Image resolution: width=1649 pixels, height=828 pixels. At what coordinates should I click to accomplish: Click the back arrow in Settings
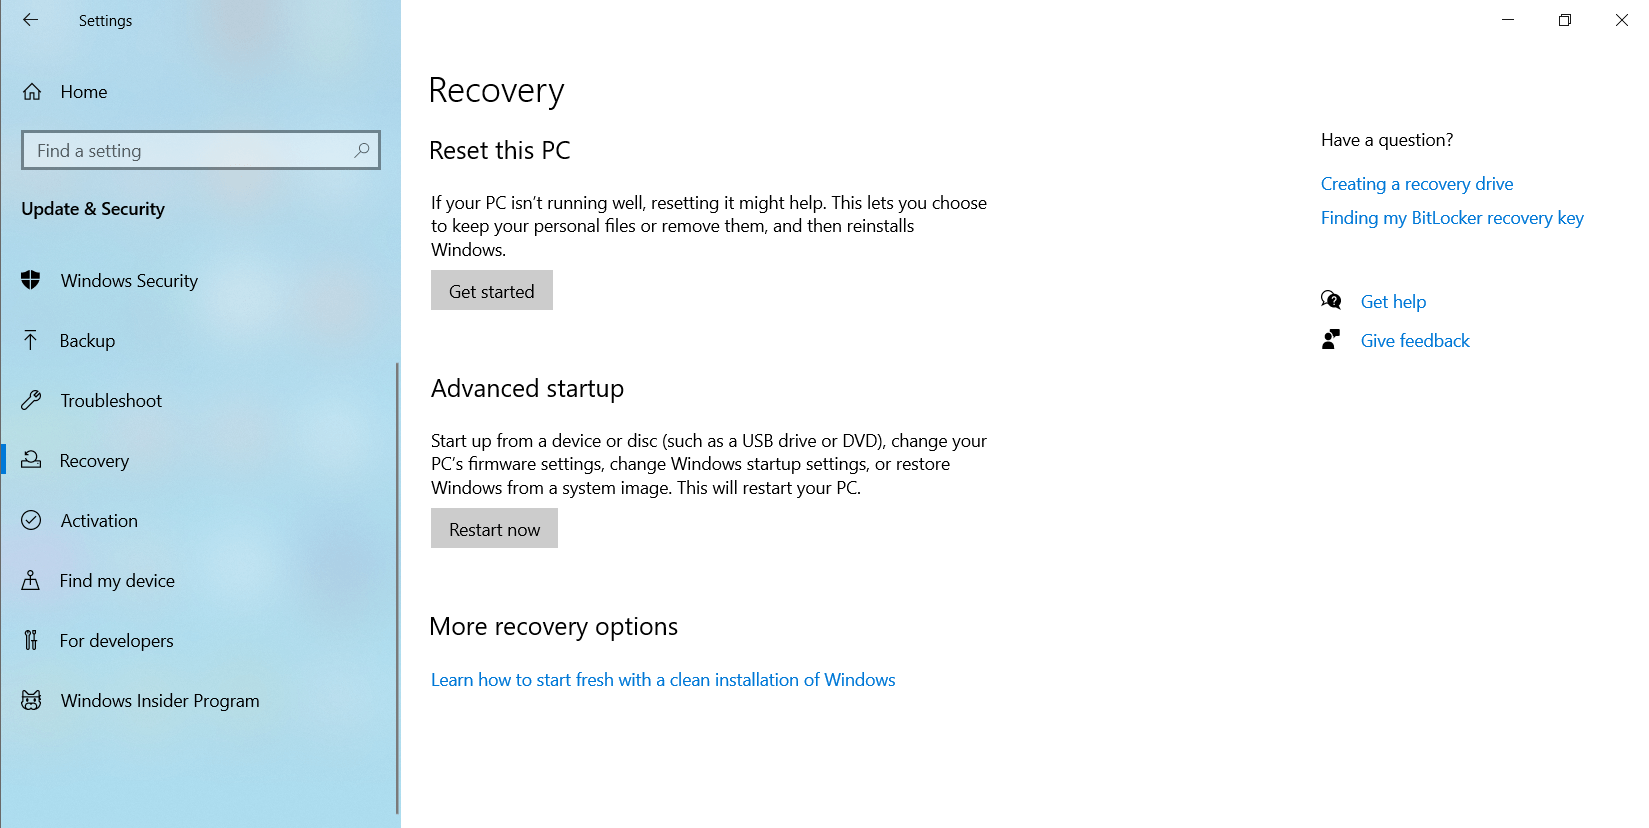click(30, 20)
